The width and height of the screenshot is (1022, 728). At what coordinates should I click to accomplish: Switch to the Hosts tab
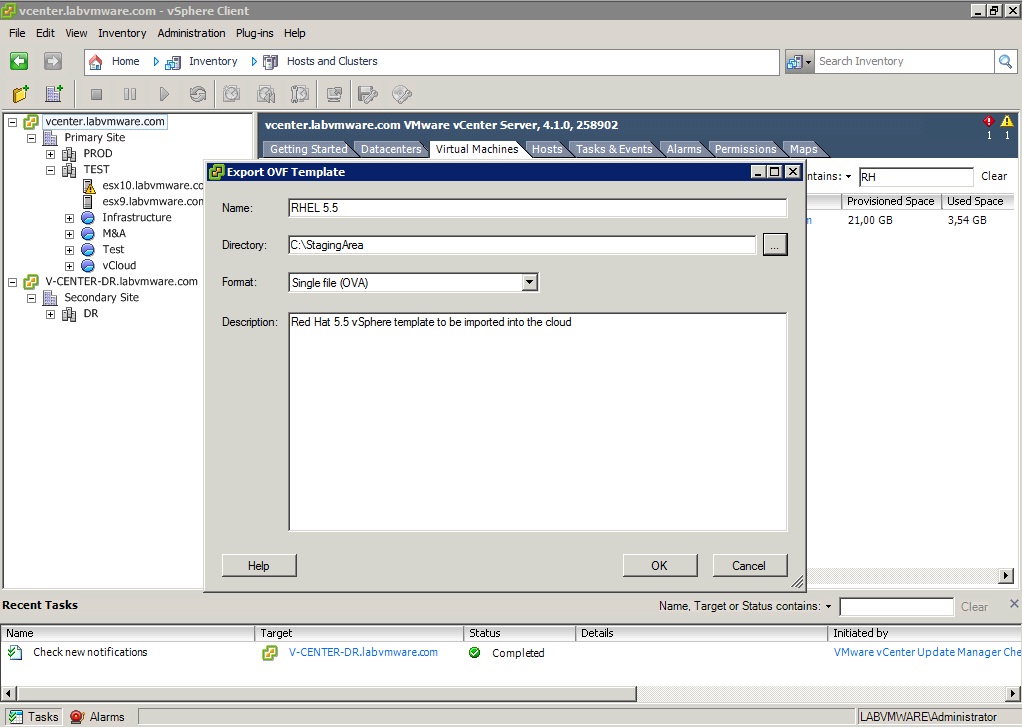(x=547, y=149)
